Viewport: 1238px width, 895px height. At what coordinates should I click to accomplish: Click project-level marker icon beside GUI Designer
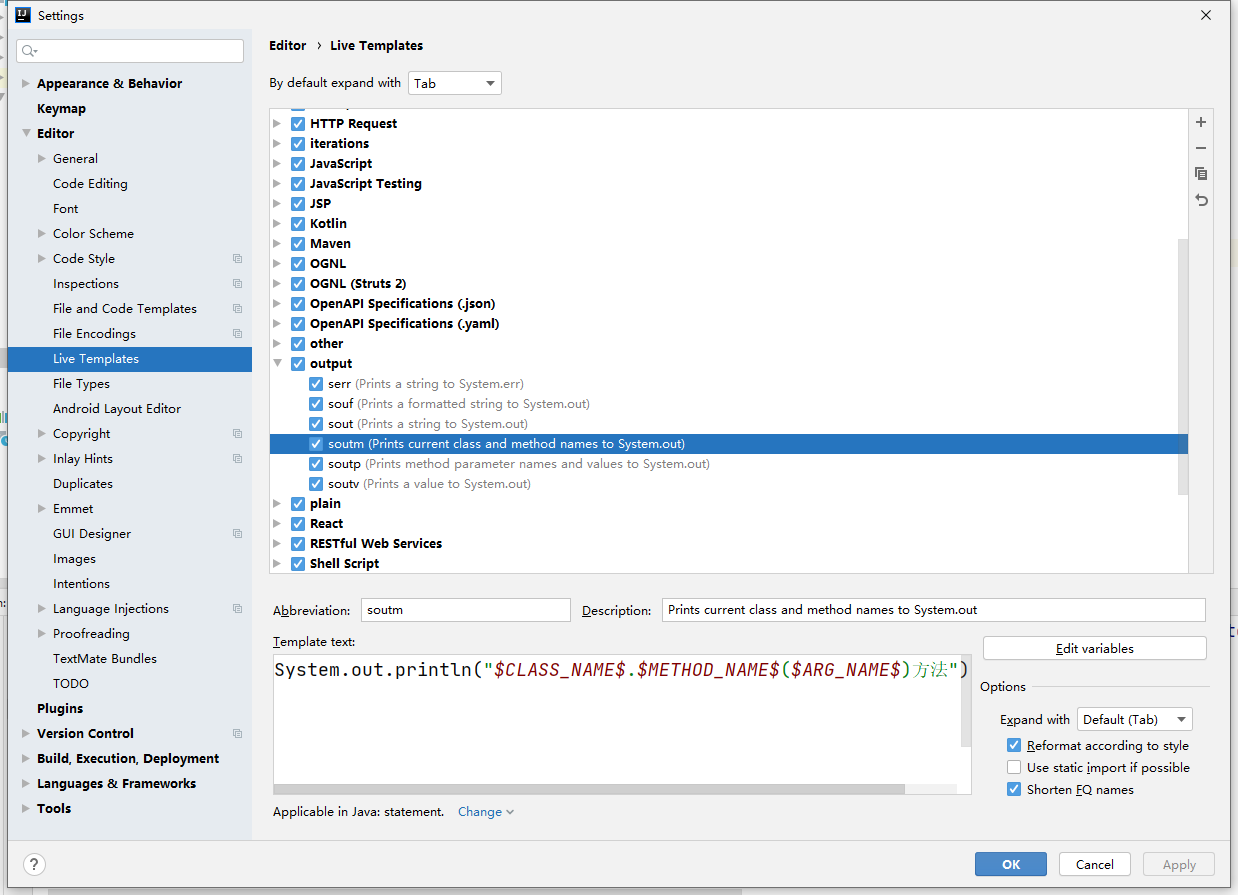point(237,534)
